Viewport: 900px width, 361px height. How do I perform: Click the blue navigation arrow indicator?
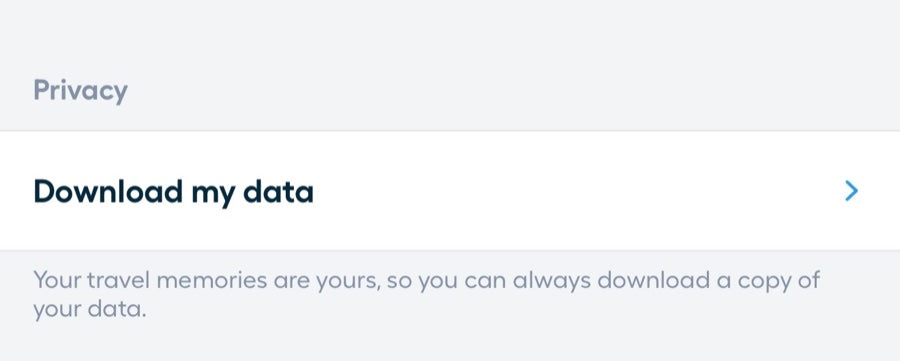pos(851,191)
